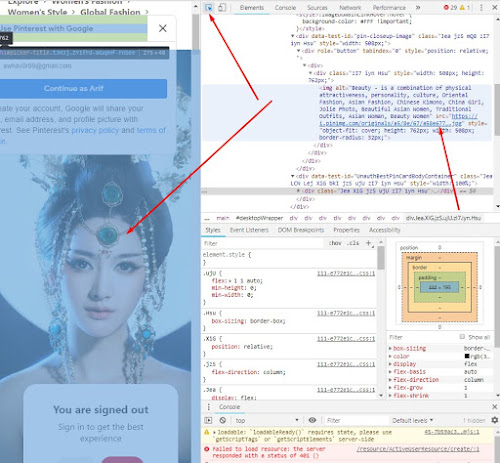This screenshot has height=463, width=500.
Task: Open the more DevTools tabs chevron
Action: (418, 7)
